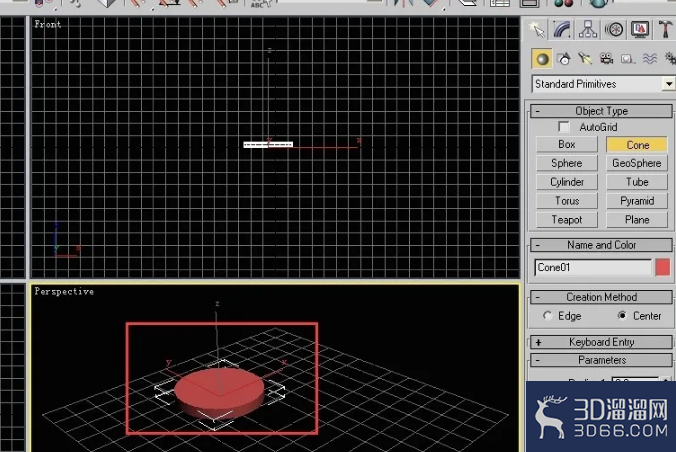This screenshot has width=676, height=452.
Task: Click the highlighted Cone button
Action: pyautogui.click(x=637, y=145)
